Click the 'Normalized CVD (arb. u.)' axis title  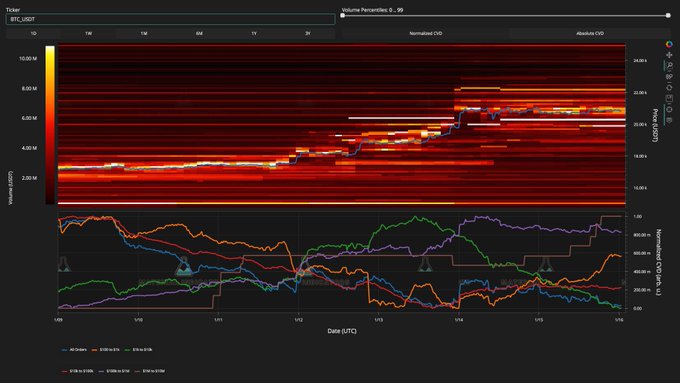coord(658,262)
